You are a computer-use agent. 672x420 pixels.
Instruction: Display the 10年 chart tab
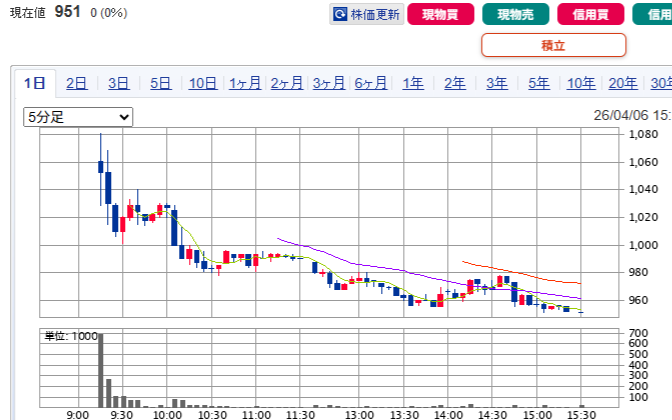pyautogui.click(x=581, y=83)
